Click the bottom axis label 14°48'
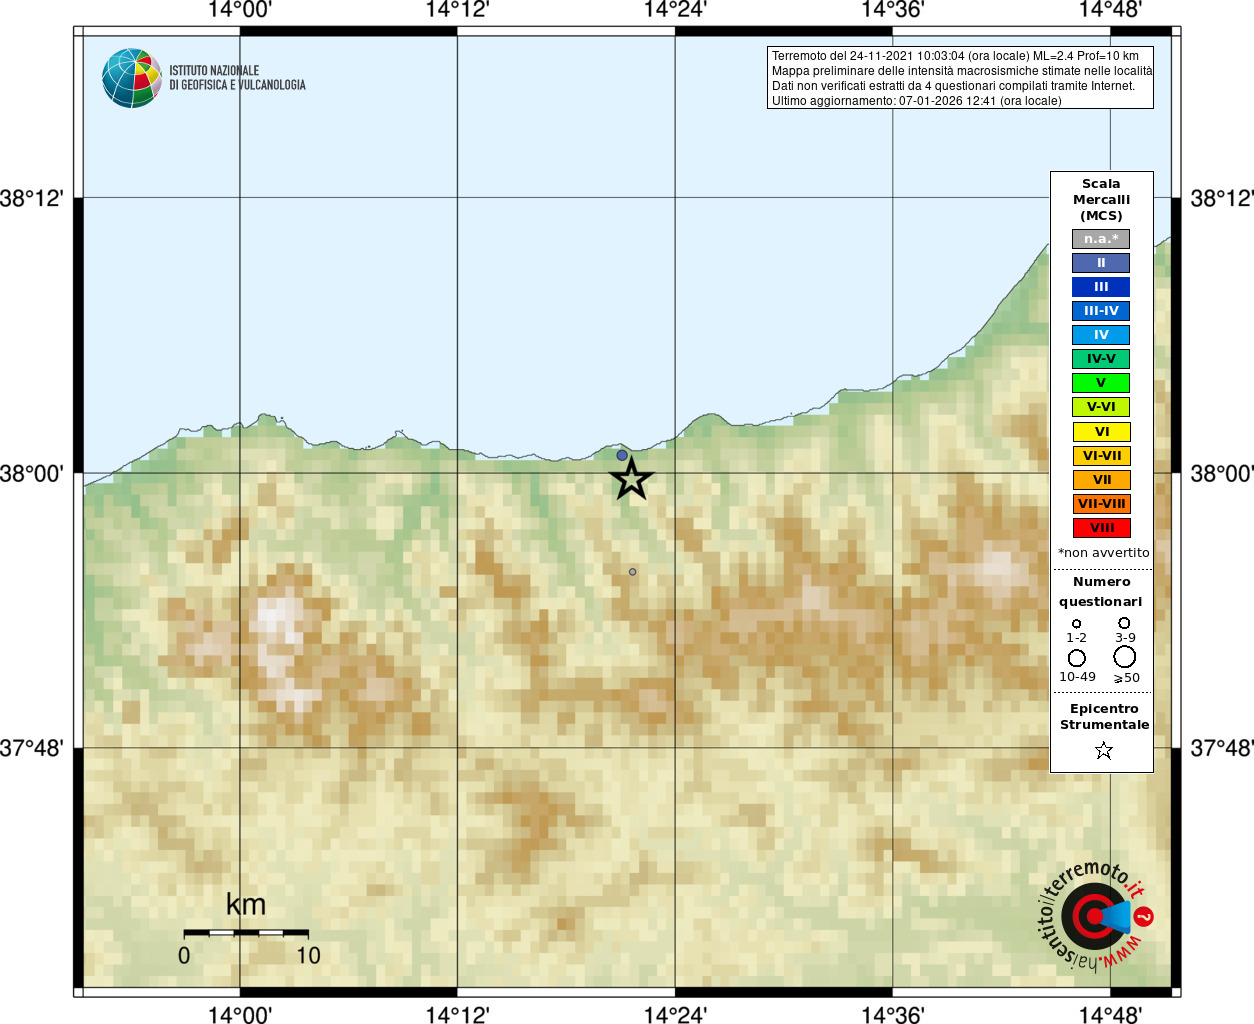The image size is (1254, 1024). point(1110,1015)
